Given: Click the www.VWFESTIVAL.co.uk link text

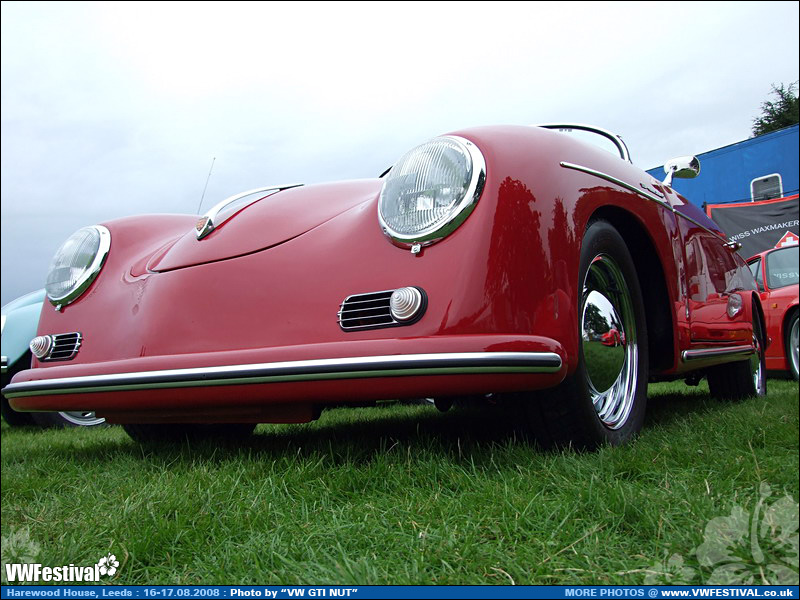Looking at the screenshot, I should pyautogui.click(x=727, y=593).
